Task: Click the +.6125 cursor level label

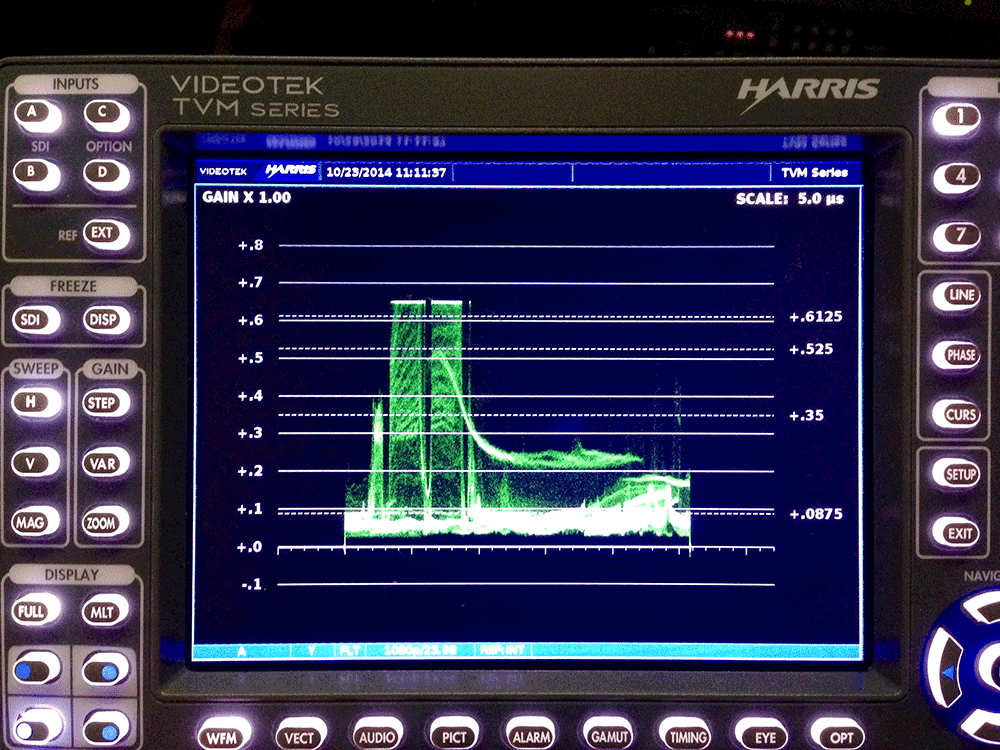Action: pyautogui.click(x=816, y=317)
